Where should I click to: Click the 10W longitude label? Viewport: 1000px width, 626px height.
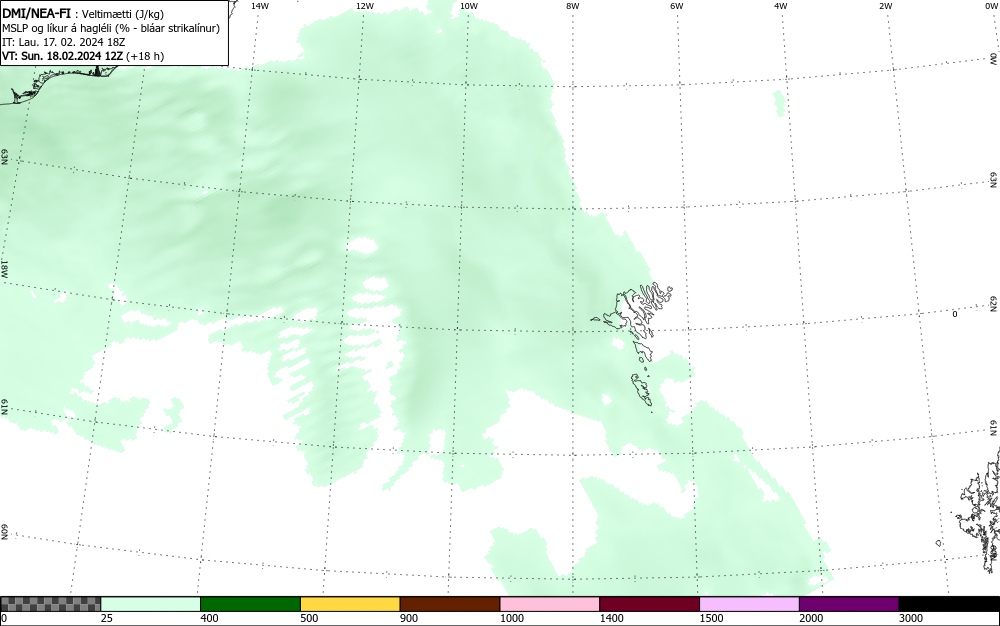click(x=469, y=6)
